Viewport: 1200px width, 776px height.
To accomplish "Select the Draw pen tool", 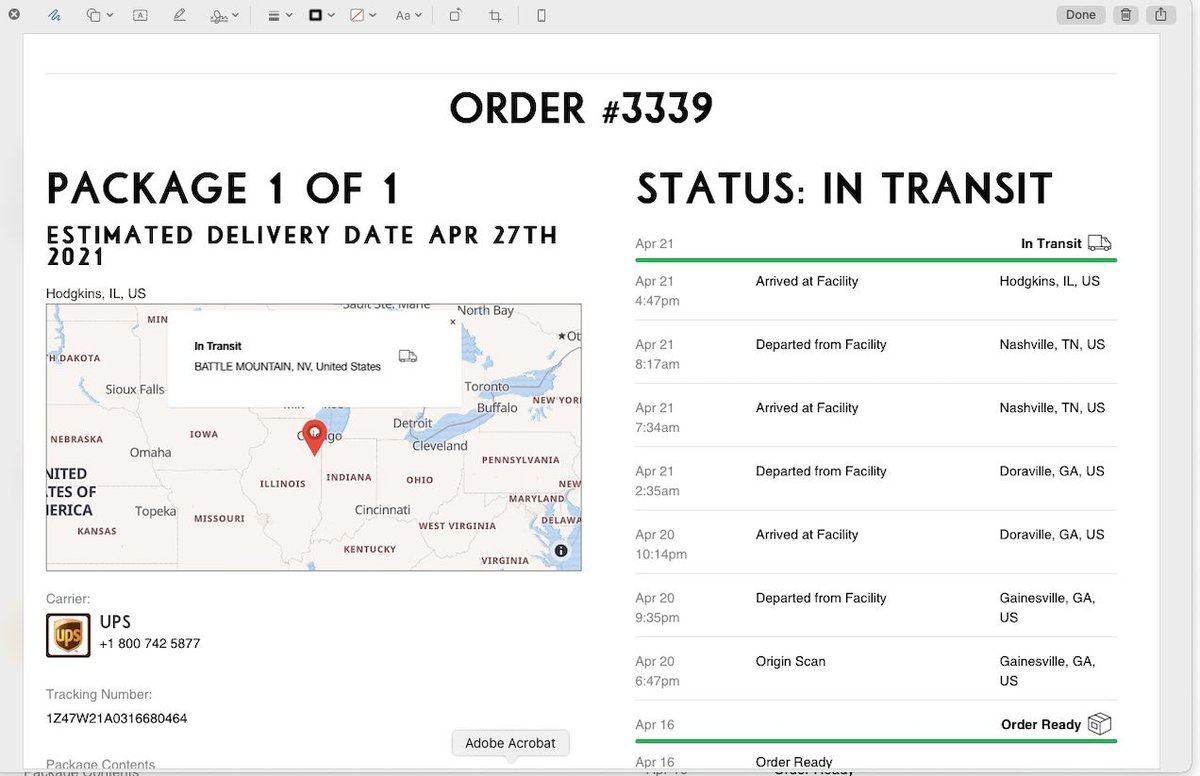I will [x=179, y=15].
